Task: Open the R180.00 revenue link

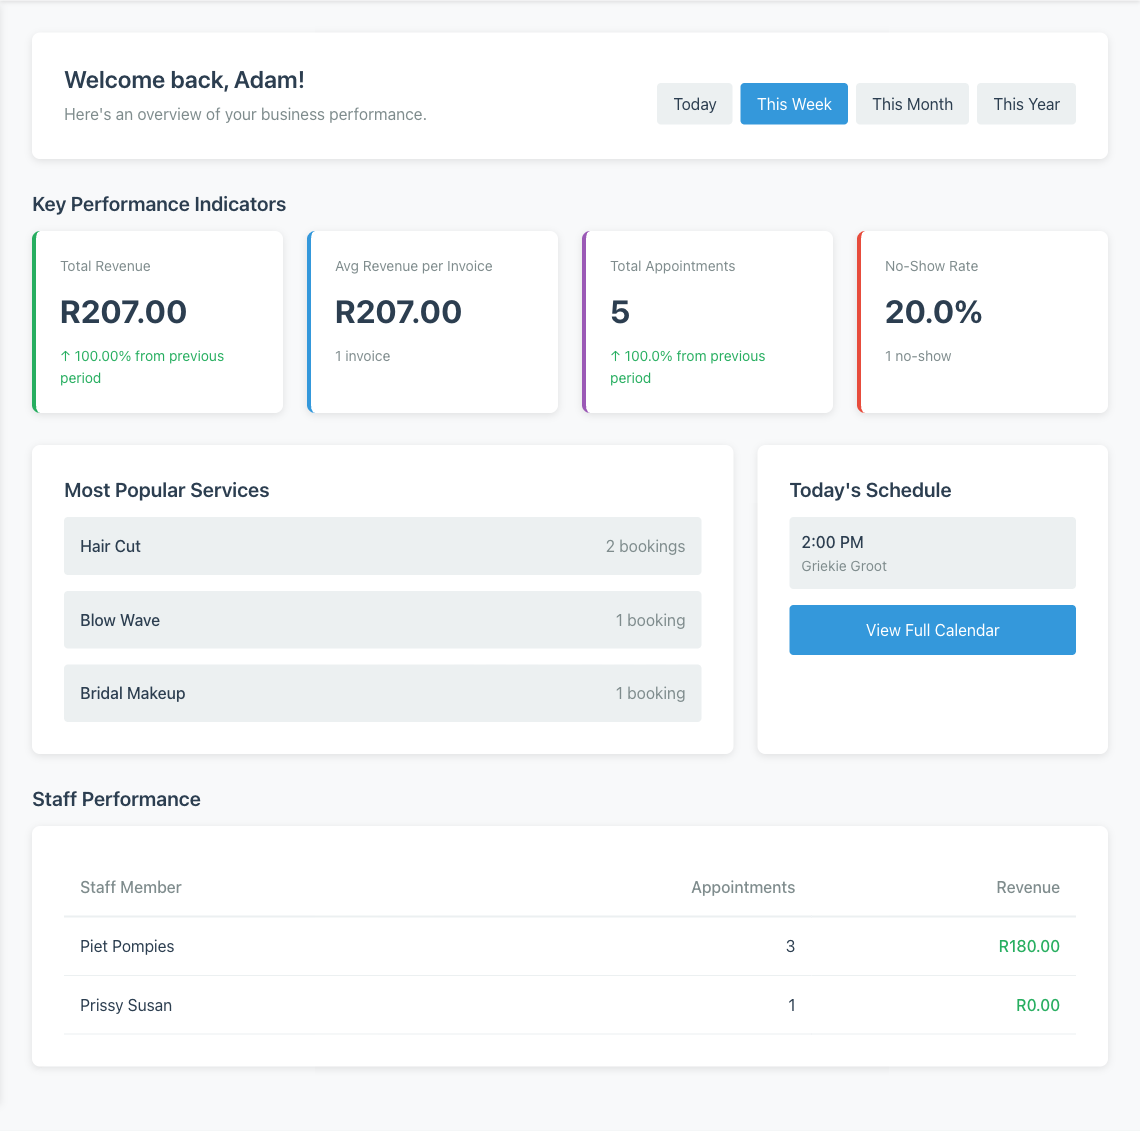Action: click(1029, 946)
